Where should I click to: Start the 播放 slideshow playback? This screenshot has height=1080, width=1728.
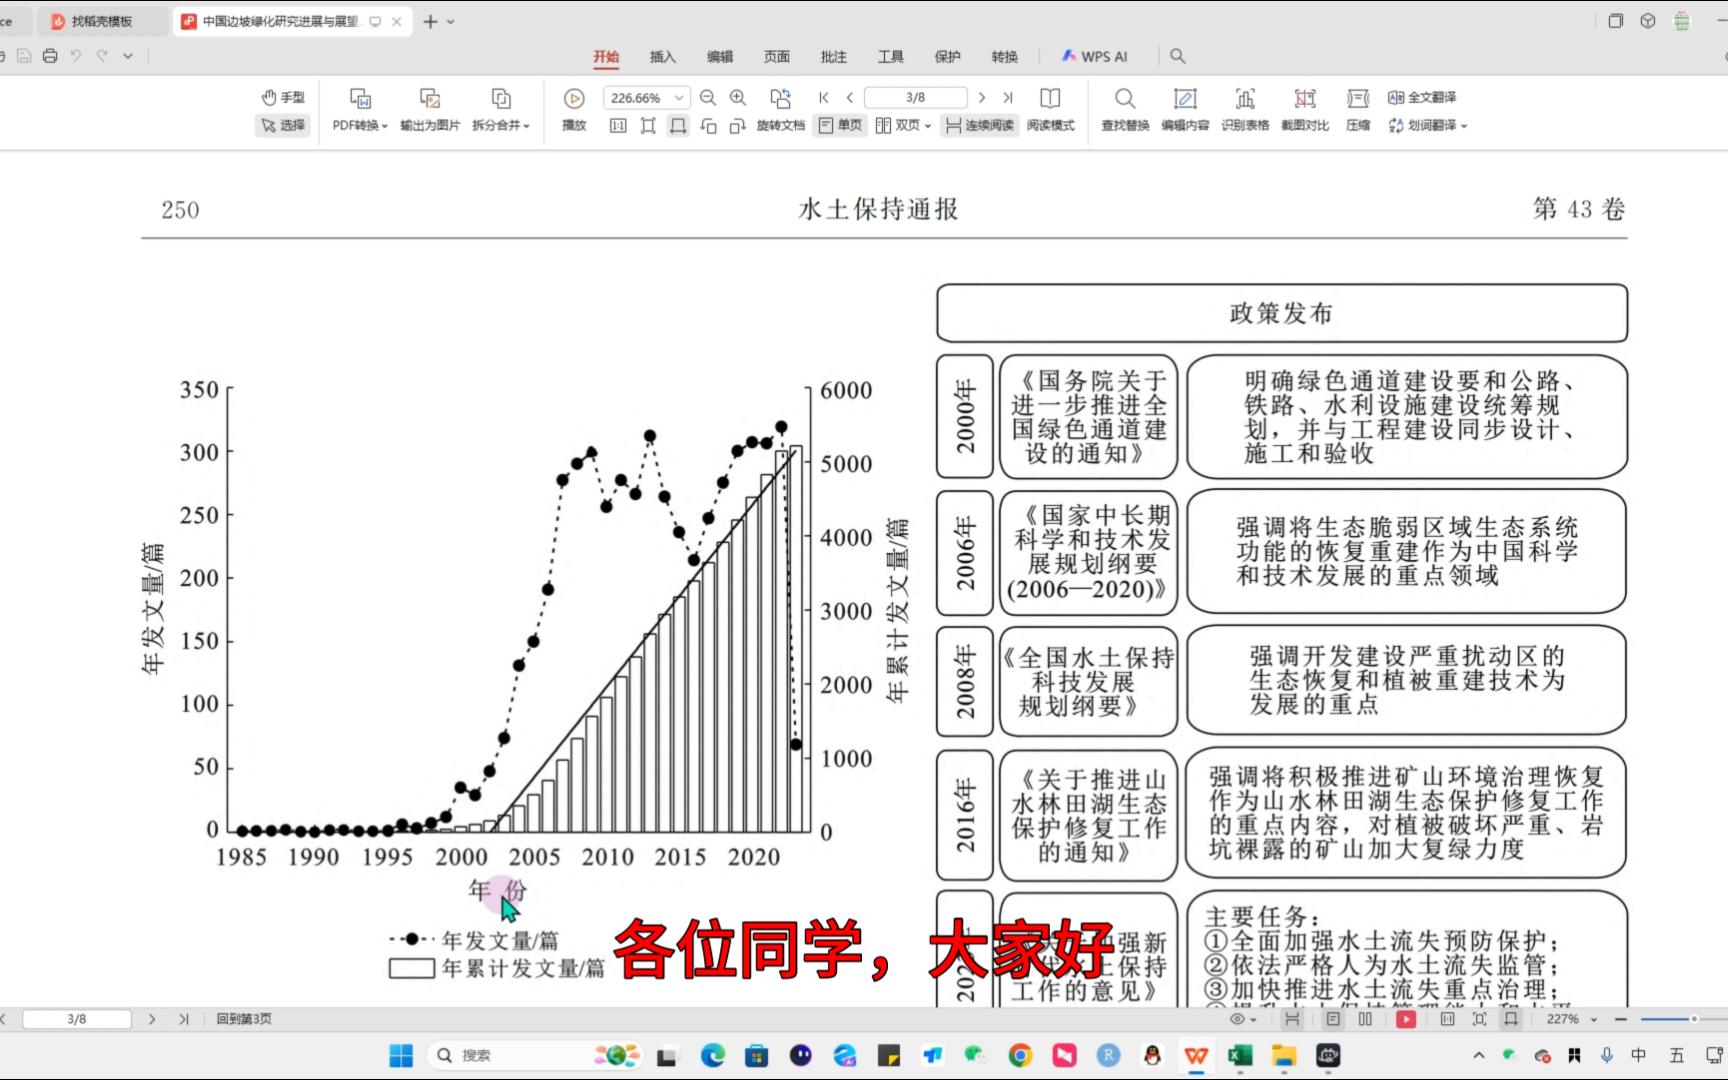click(574, 110)
